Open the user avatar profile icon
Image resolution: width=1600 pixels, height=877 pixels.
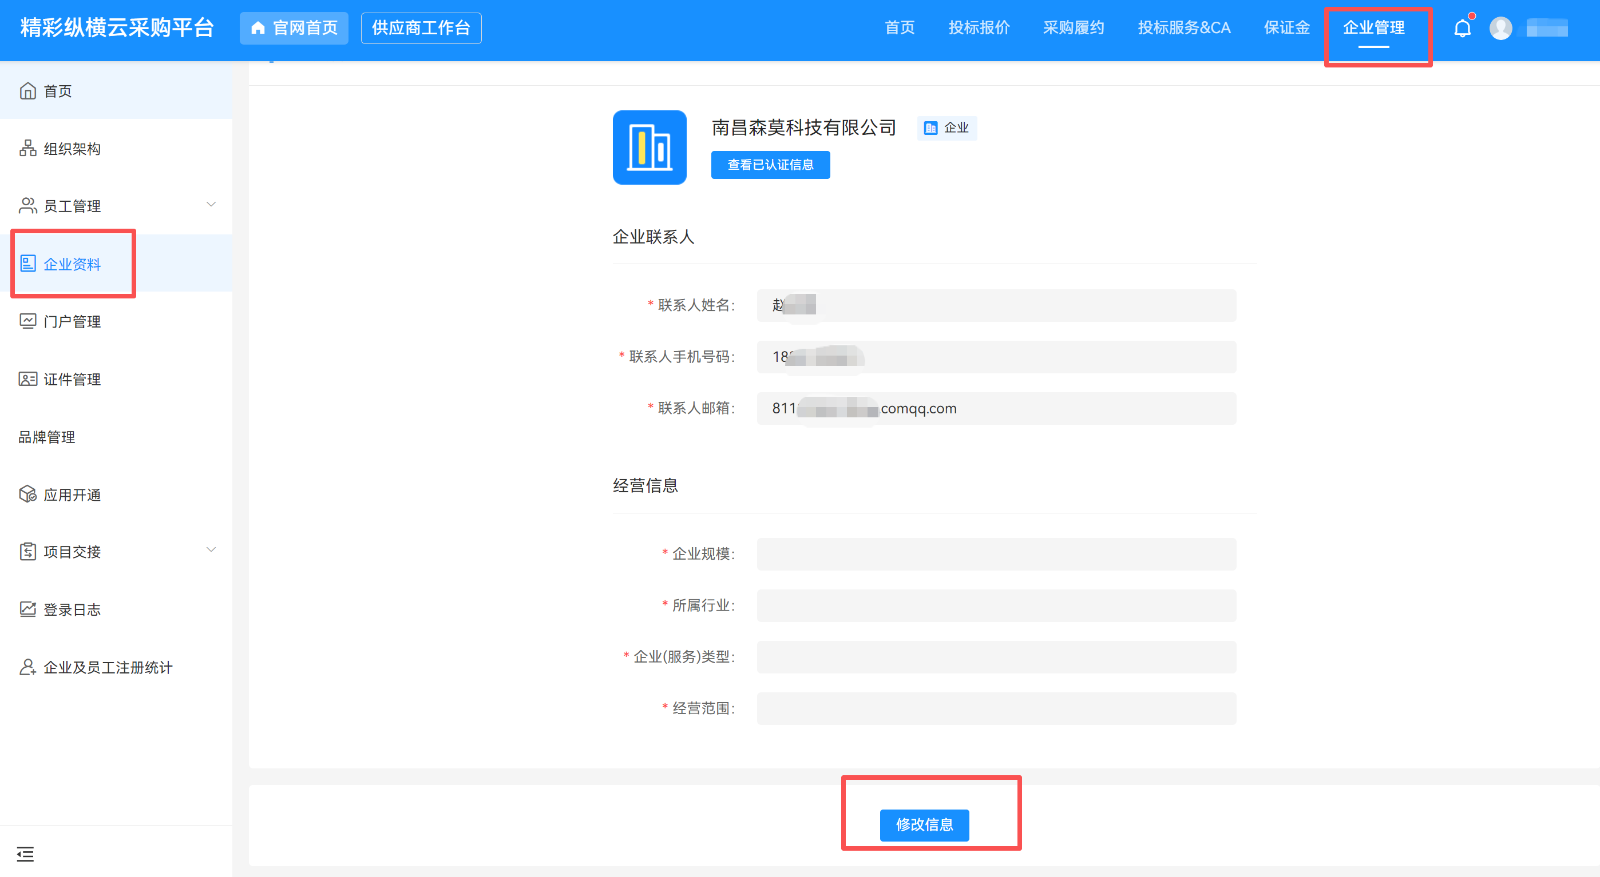1500,28
